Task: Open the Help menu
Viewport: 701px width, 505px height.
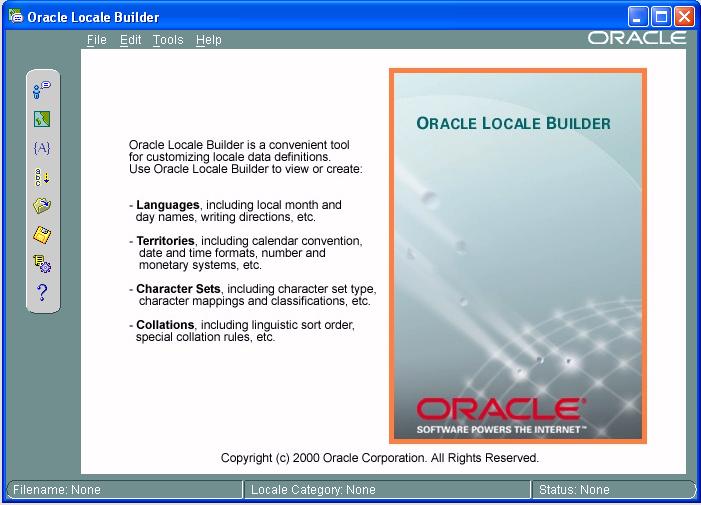Action: [208, 40]
